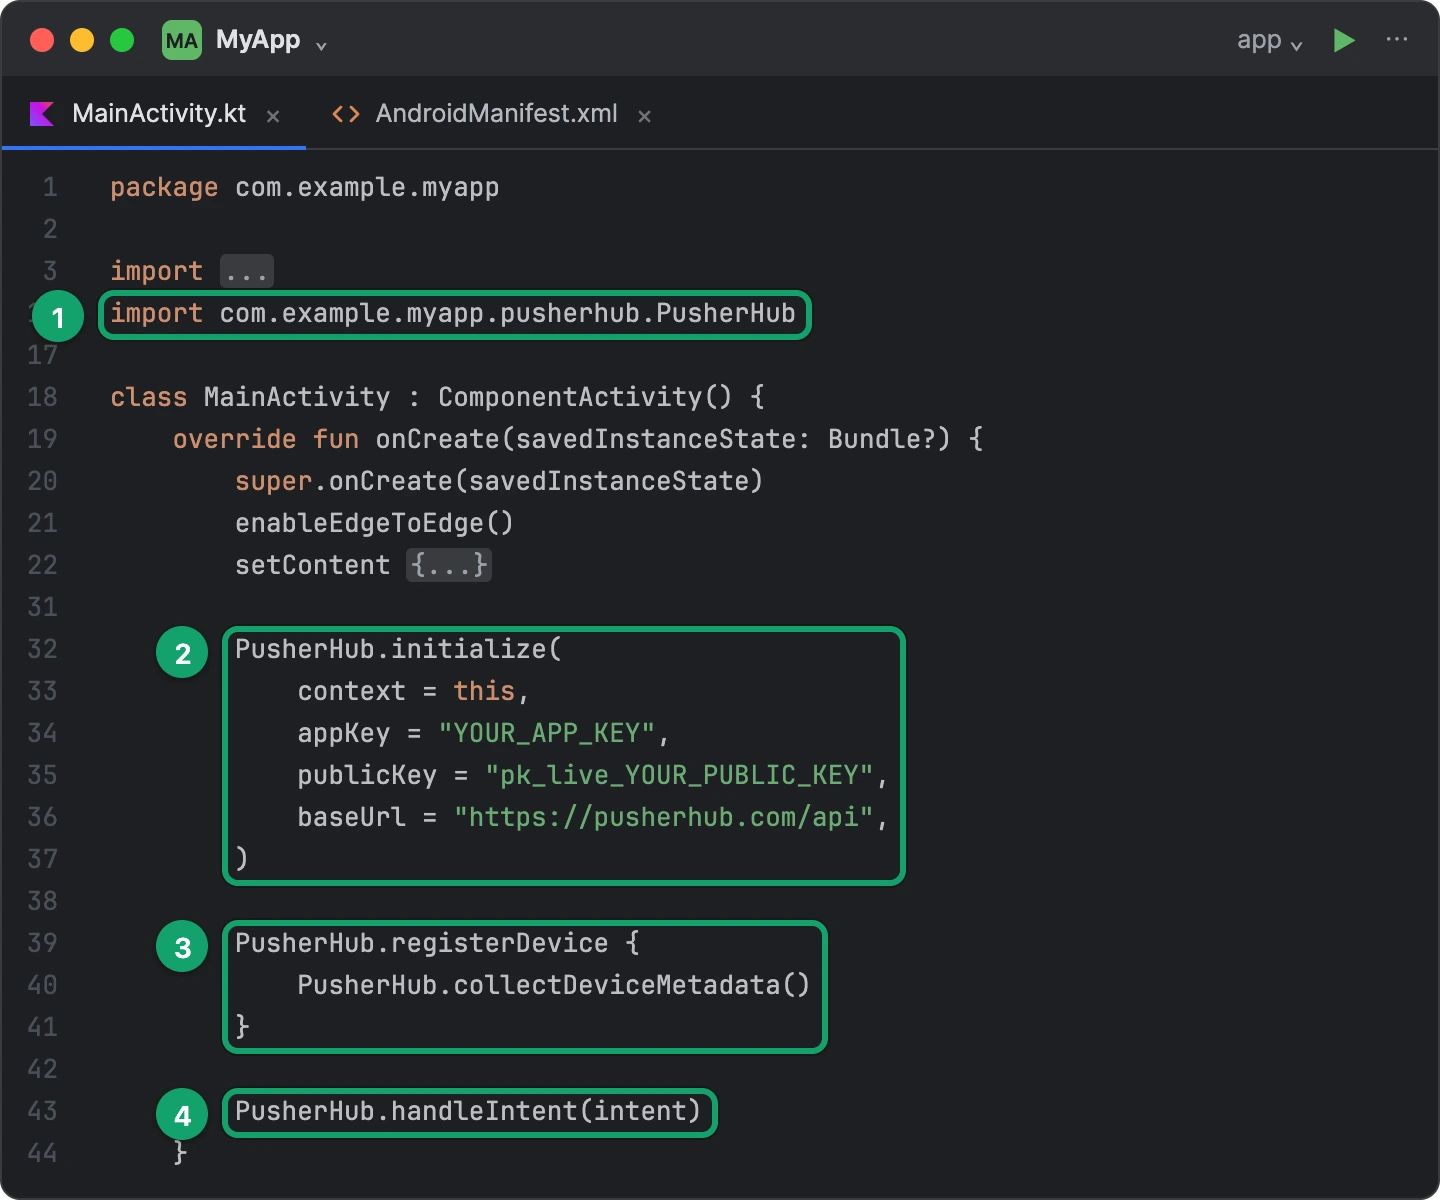This screenshot has height=1200, width=1440.
Task: Click the "pk_live_YOUR_PUBLIC_KEY" string
Action: [679, 775]
